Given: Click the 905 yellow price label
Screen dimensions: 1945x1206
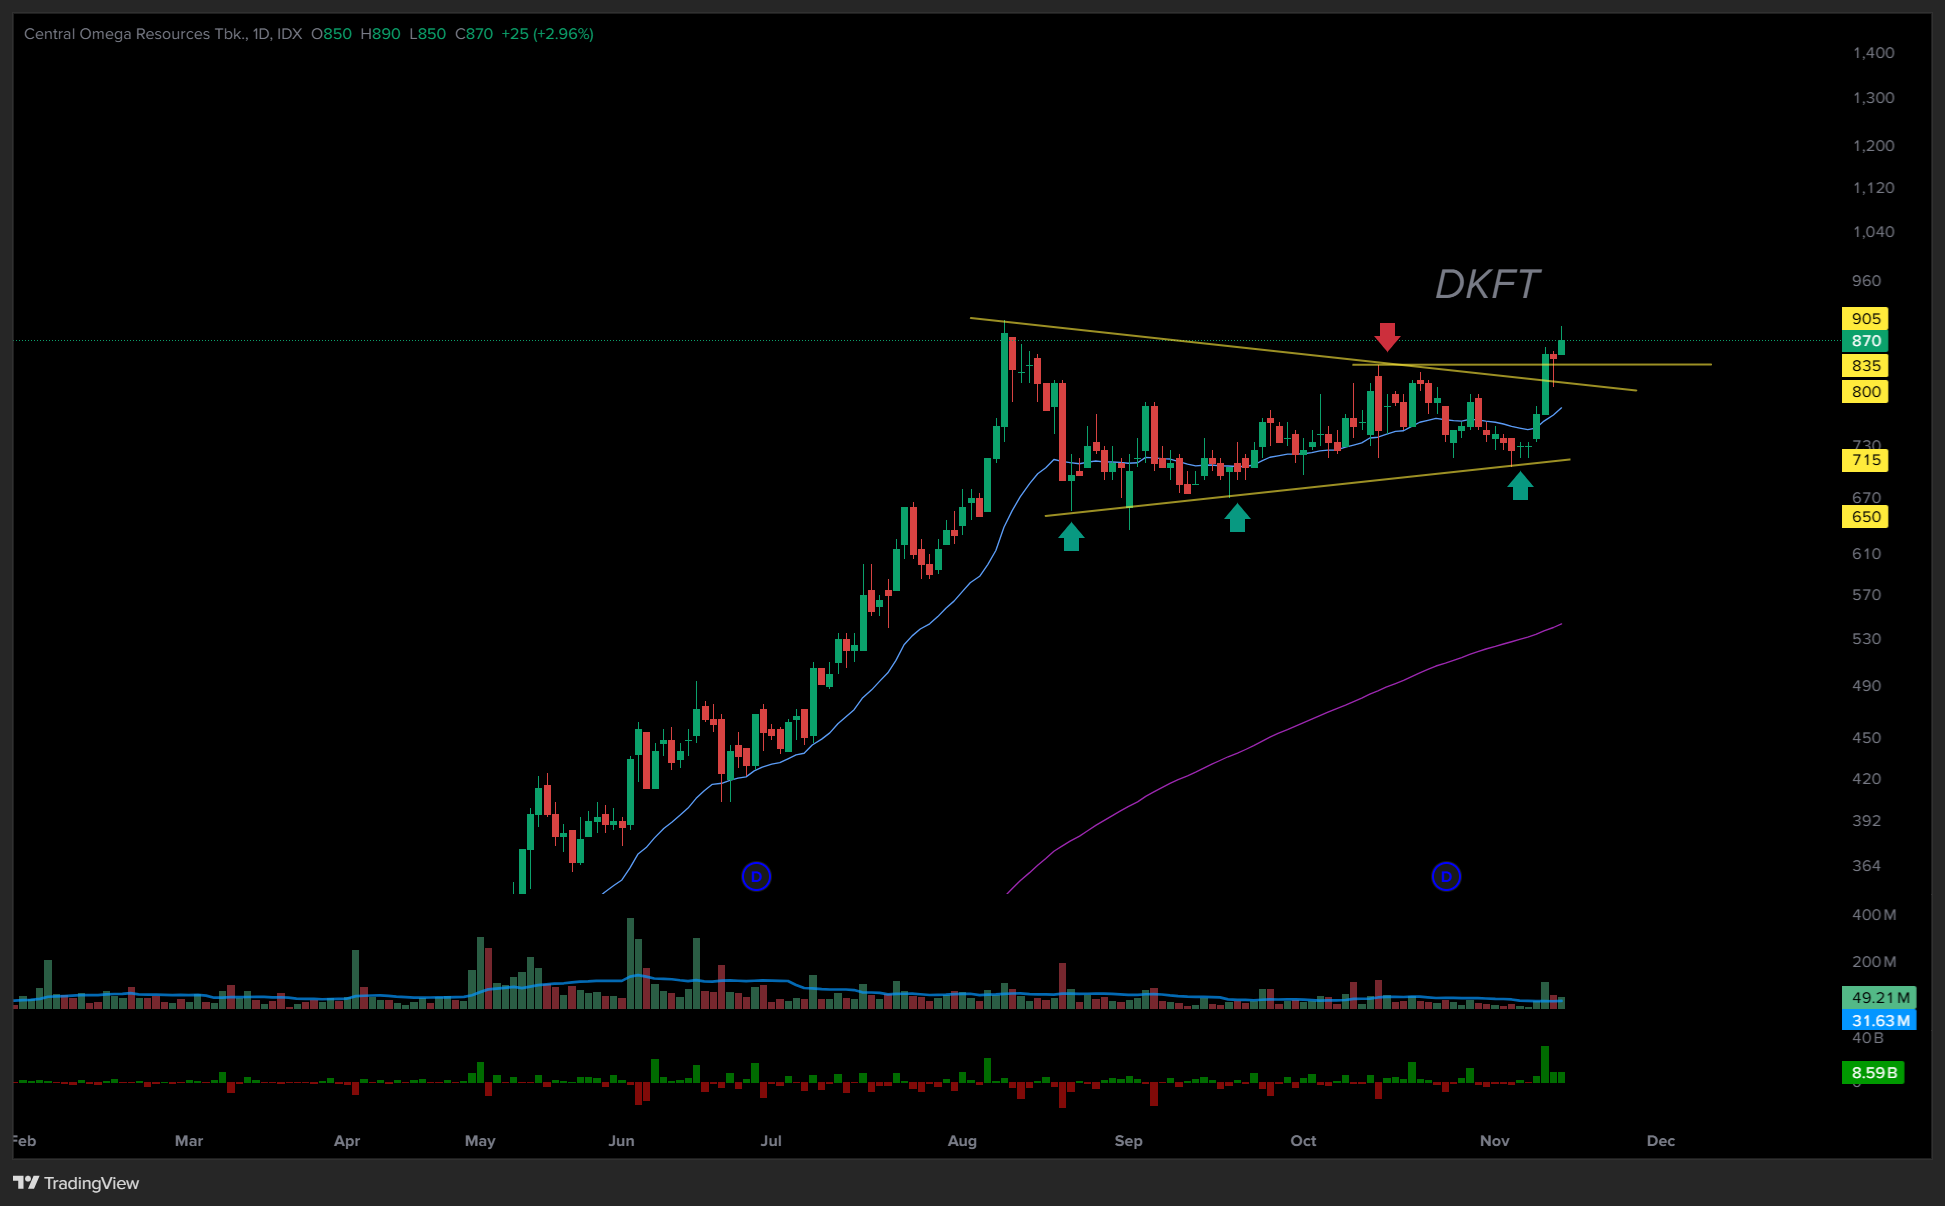Looking at the screenshot, I should (x=1865, y=318).
